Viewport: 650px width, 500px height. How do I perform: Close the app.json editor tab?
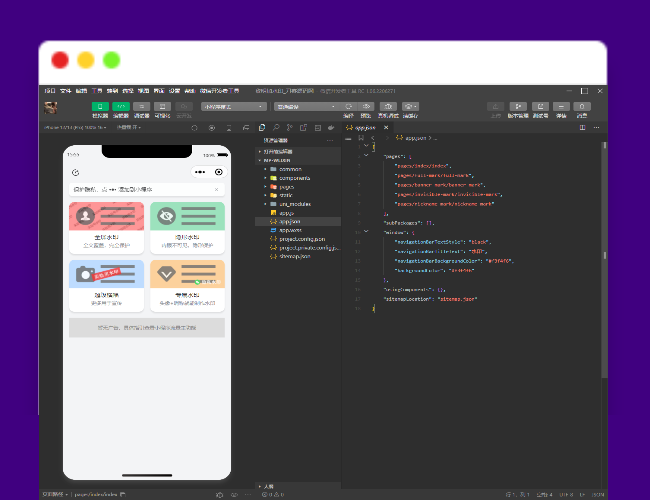tap(384, 128)
